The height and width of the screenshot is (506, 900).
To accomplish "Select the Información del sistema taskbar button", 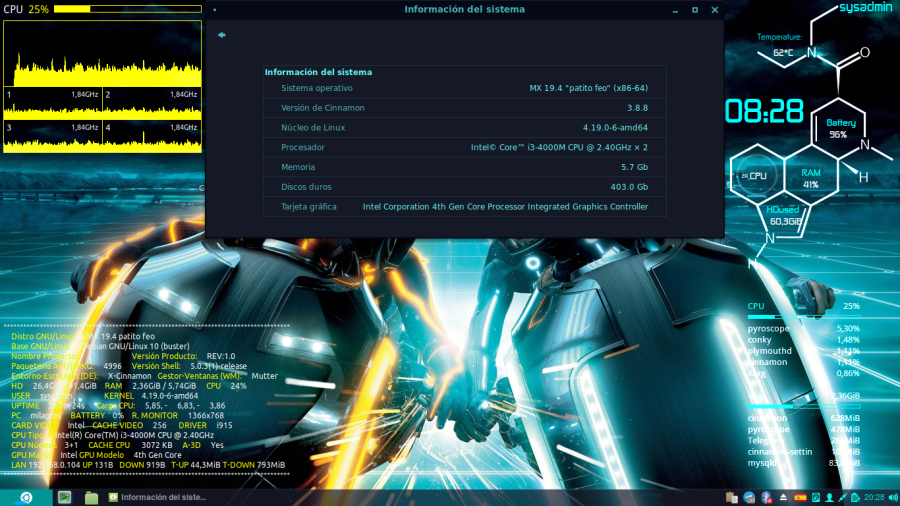I will point(158,497).
